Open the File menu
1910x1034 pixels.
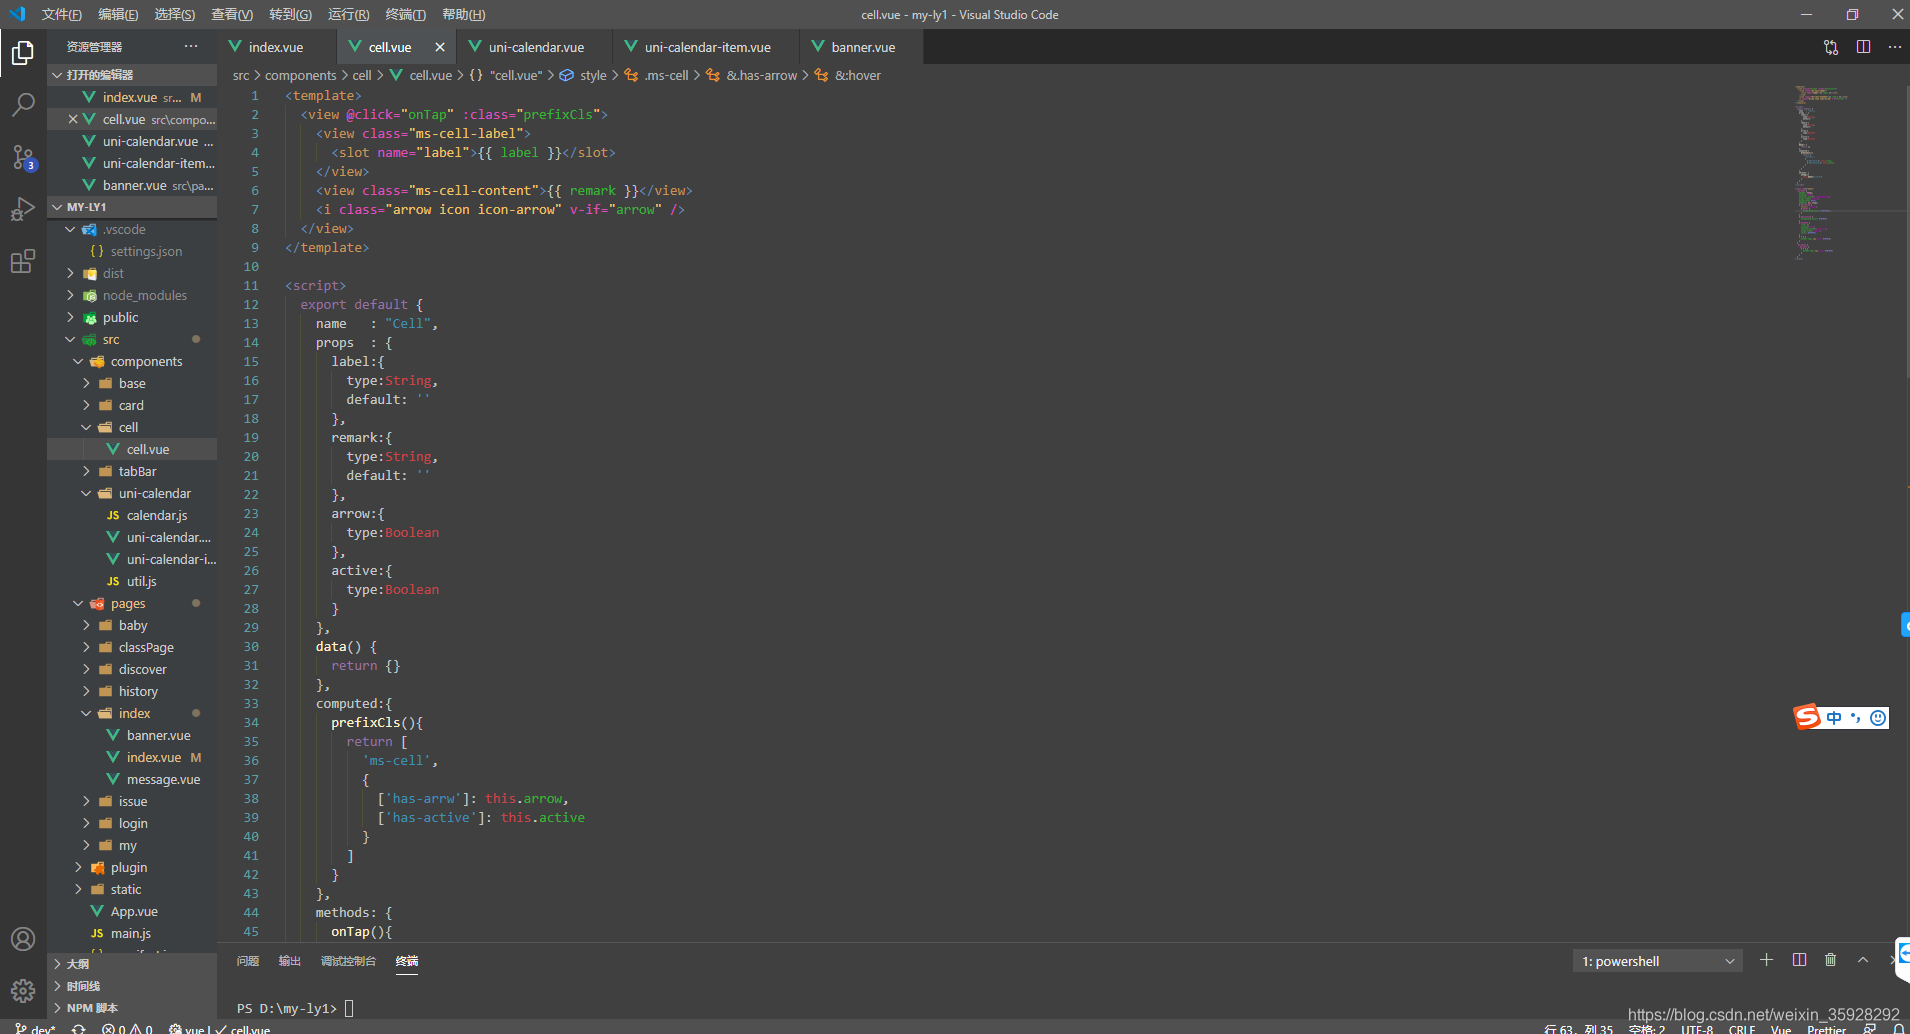click(62, 14)
